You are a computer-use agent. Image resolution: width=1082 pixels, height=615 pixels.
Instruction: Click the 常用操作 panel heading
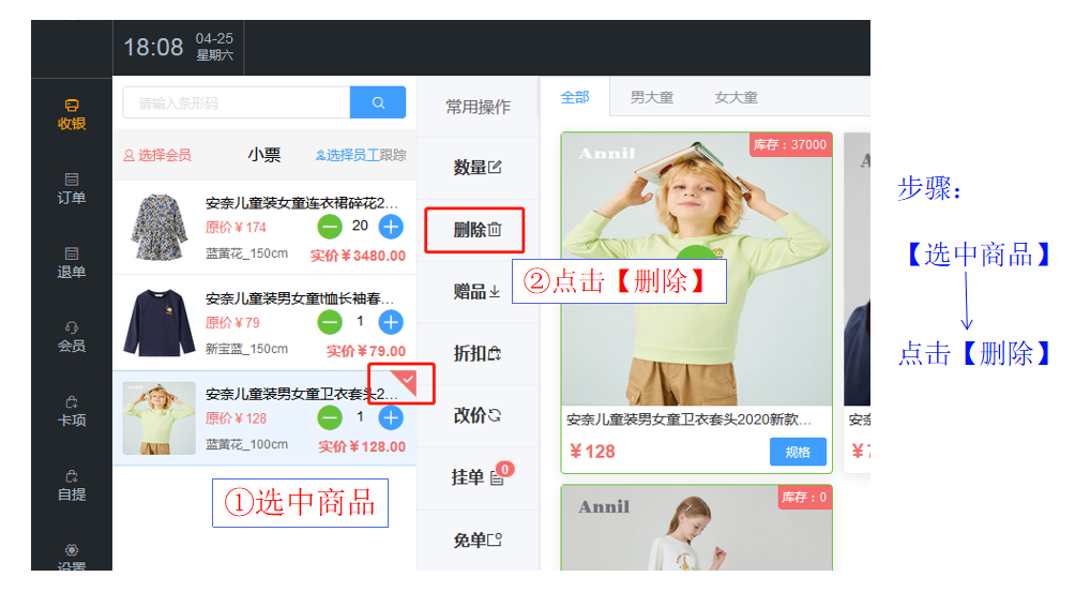click(478, 107)
